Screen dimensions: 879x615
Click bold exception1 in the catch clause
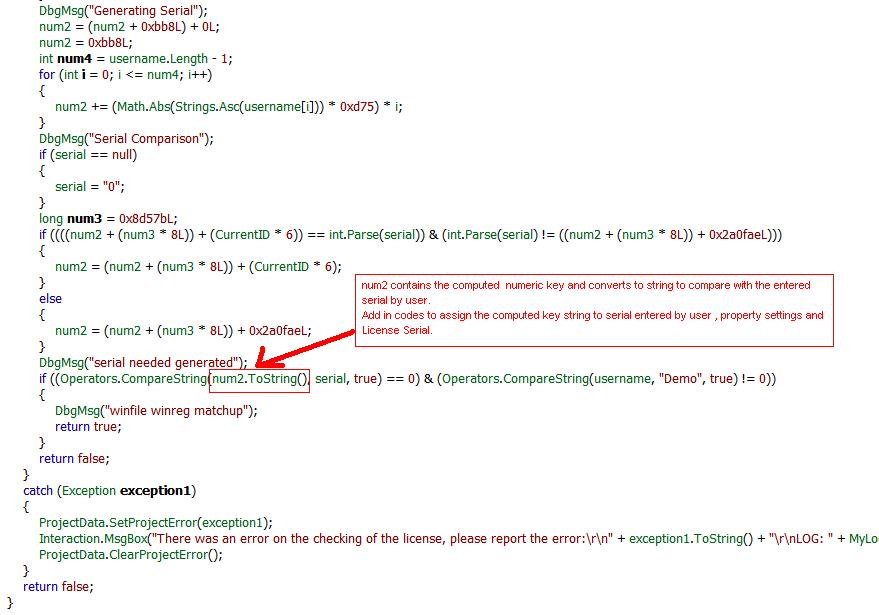tap(156, 491)
